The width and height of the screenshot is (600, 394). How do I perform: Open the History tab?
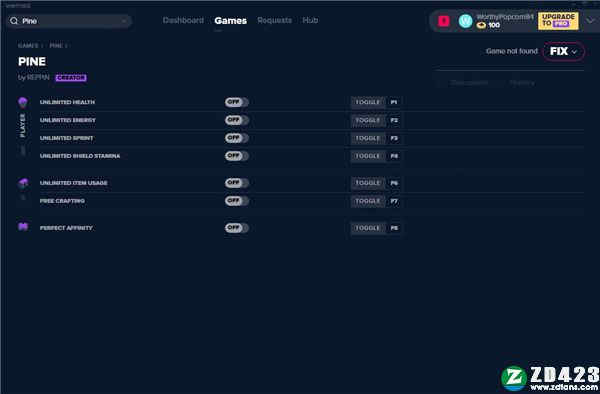522,83
